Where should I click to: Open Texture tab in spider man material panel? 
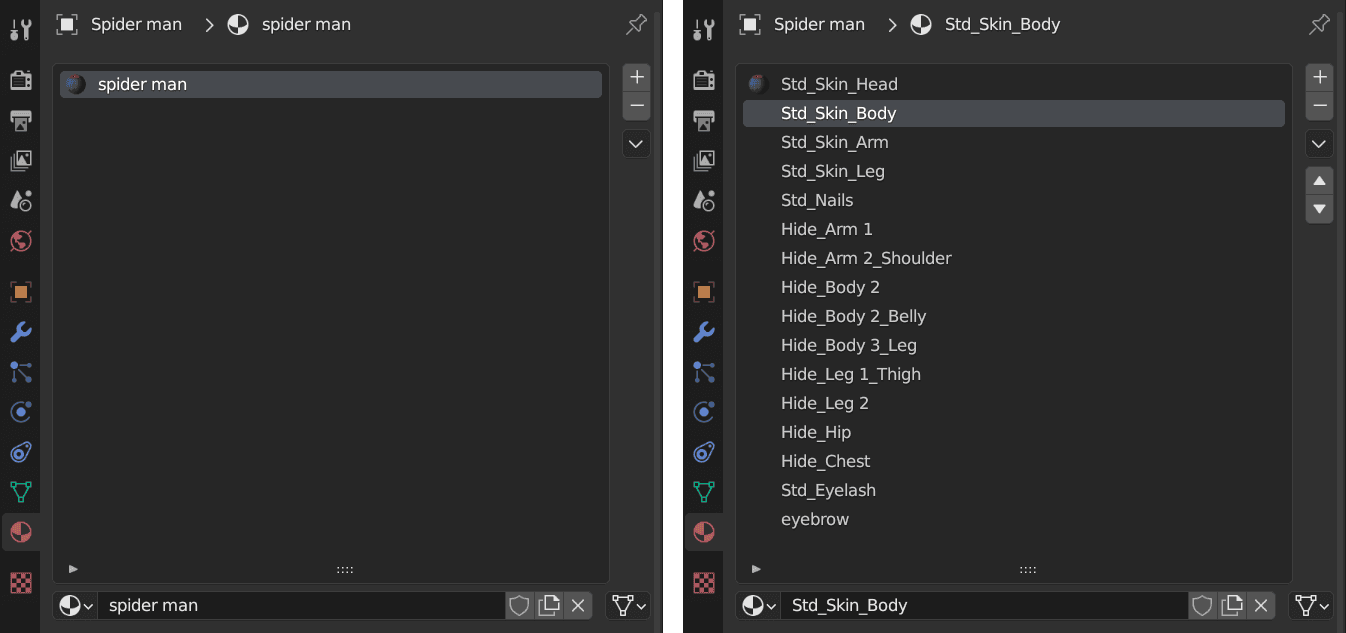20,582
